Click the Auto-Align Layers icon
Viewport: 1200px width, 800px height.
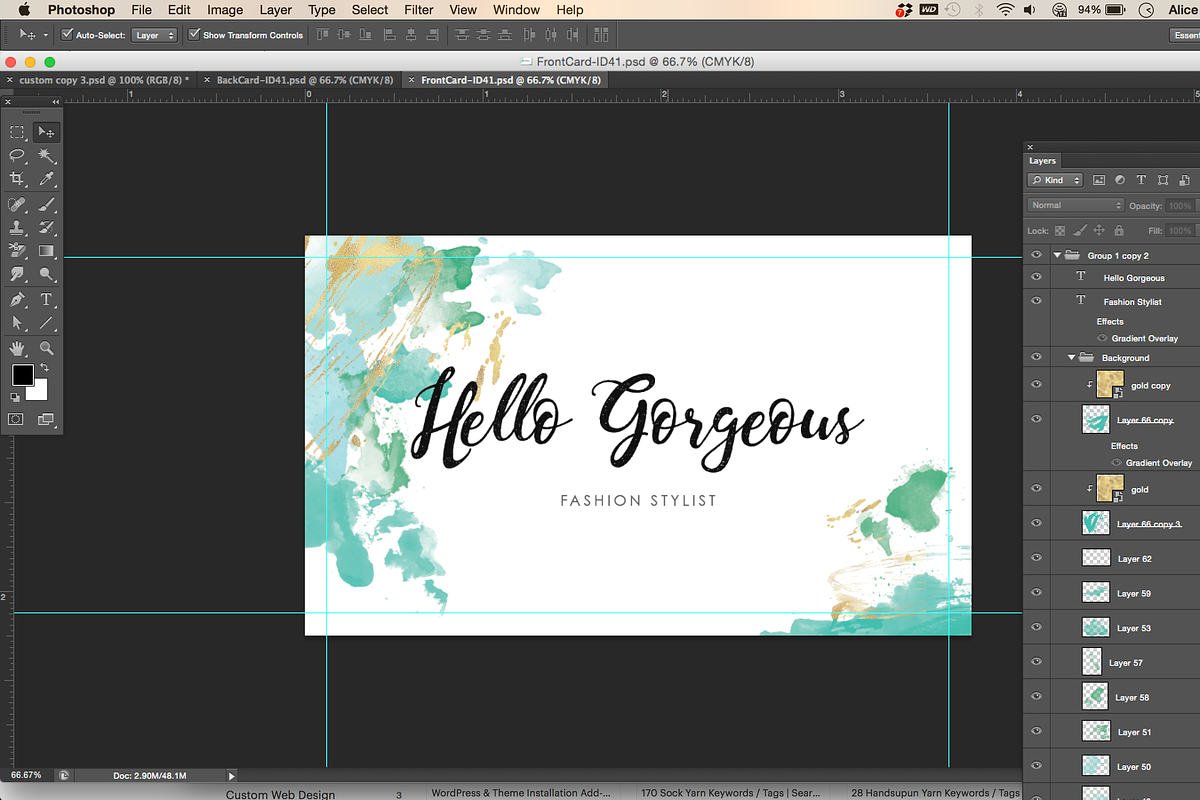[x=600, y=35]
